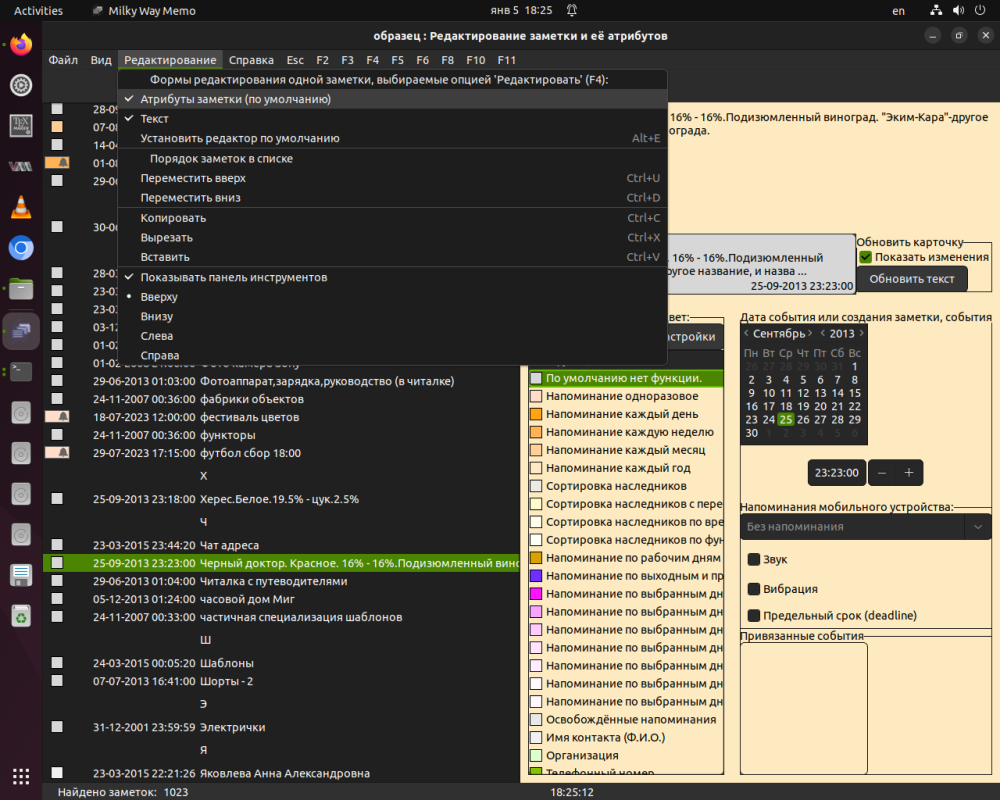Check the 'Предельный срок (deadline)' option
Image resolution: width=1000 pixels, height=800 pixels.
coord(754,615)
